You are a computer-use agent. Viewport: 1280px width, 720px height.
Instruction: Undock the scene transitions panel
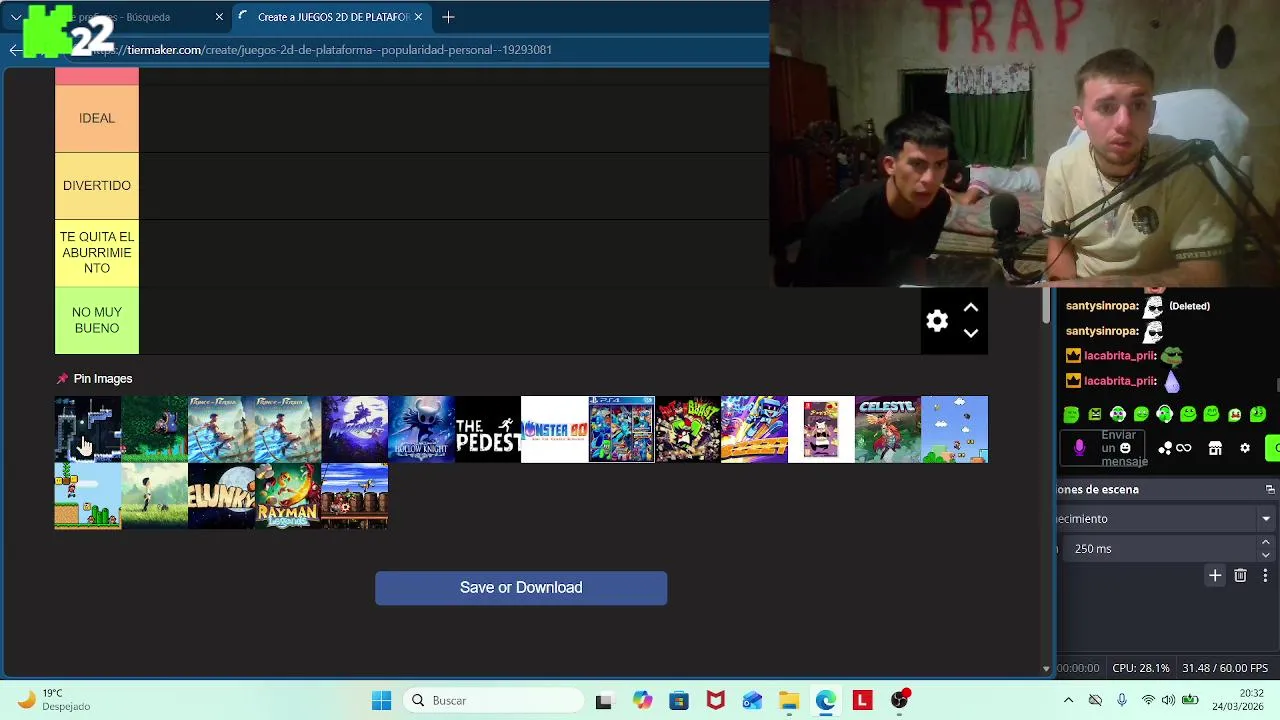point(1270,489)
